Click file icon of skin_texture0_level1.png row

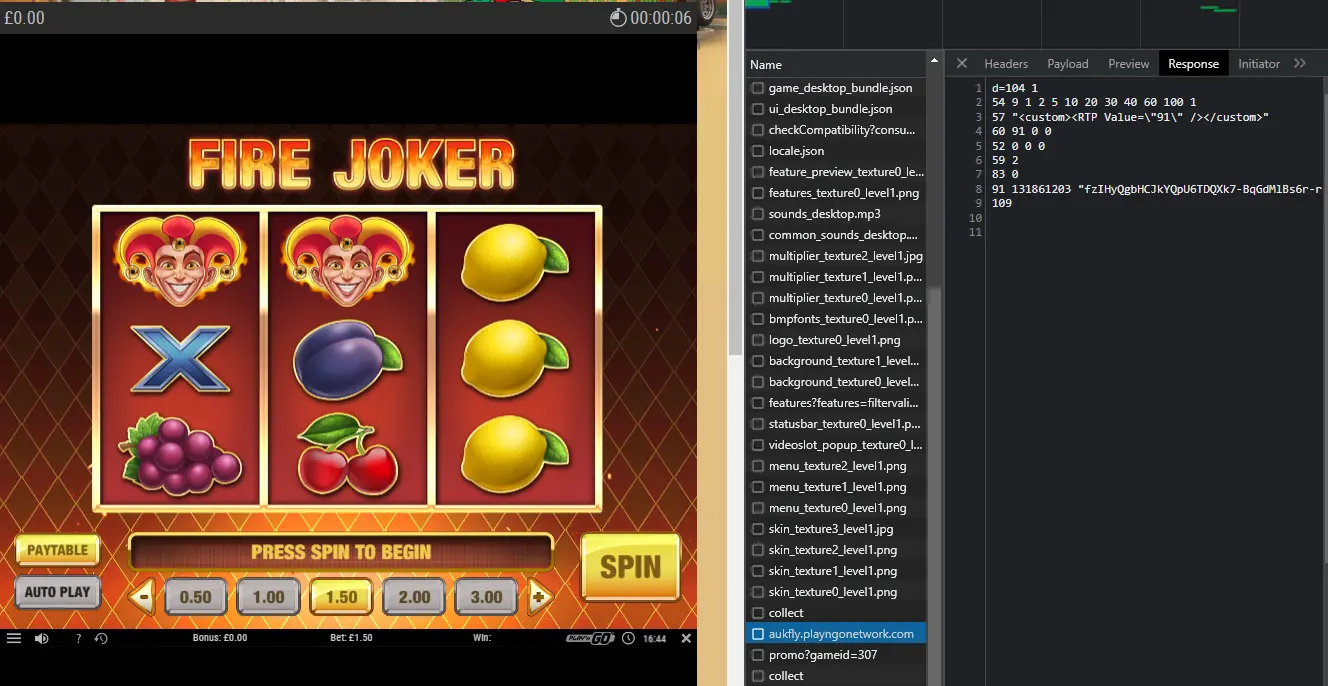tap(758, 592)
